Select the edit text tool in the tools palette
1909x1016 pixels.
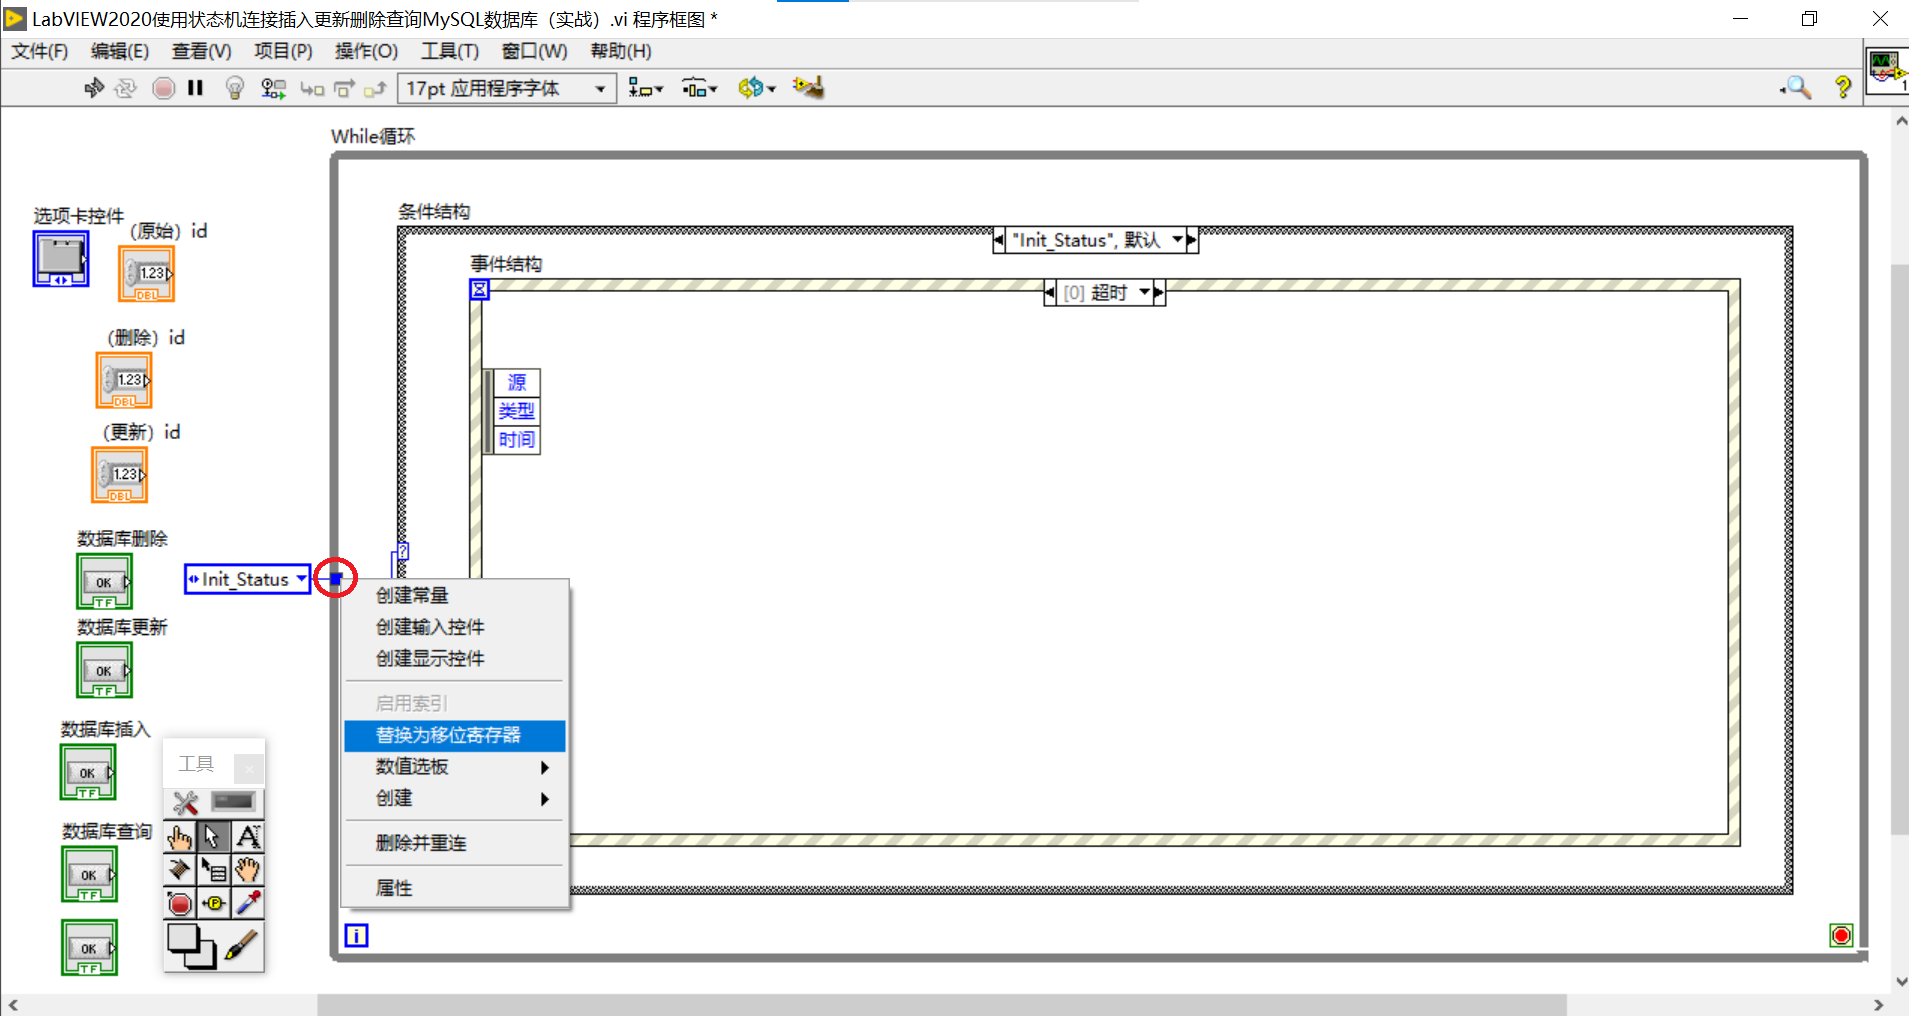pyautogui.click(x=248, y=836)
